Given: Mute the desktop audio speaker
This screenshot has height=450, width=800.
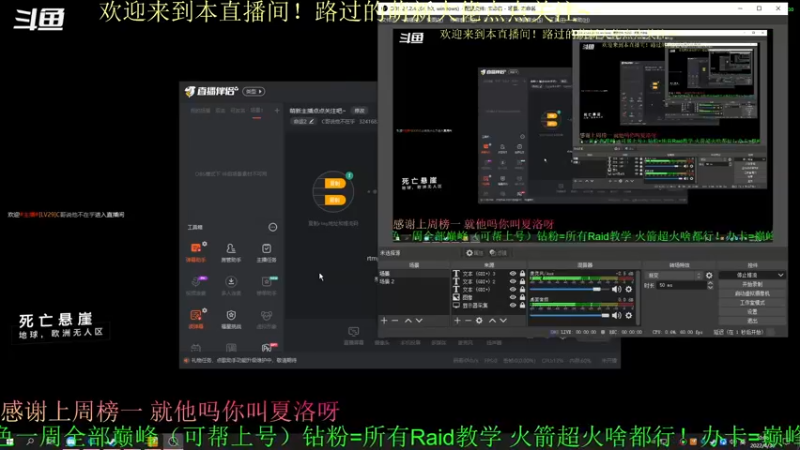Looking at the screenshot, I should click(616, 315).
